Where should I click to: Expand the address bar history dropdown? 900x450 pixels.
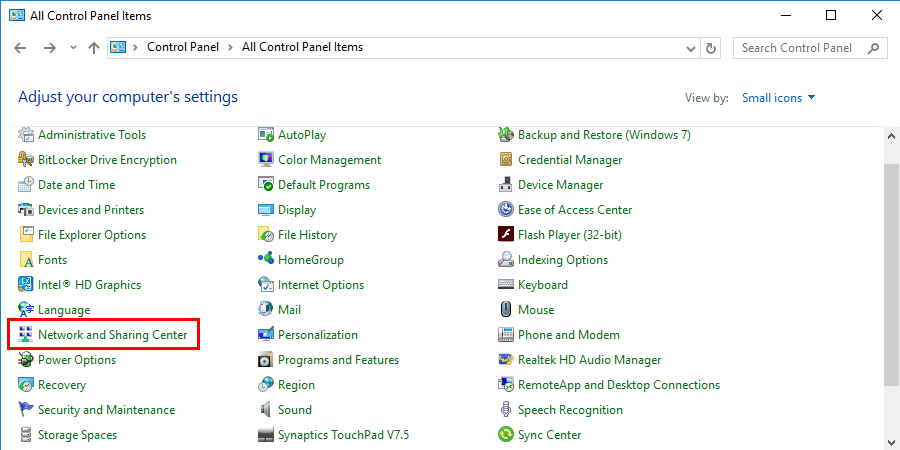click(691, 48)
